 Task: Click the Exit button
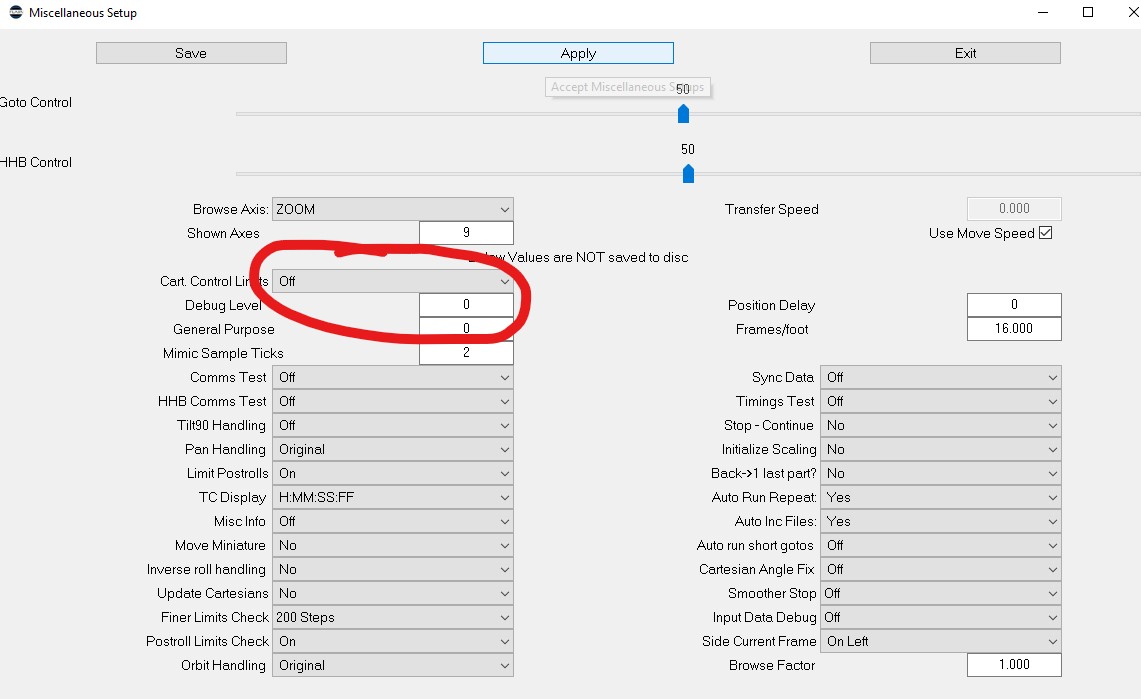click(x=965, y=53)
